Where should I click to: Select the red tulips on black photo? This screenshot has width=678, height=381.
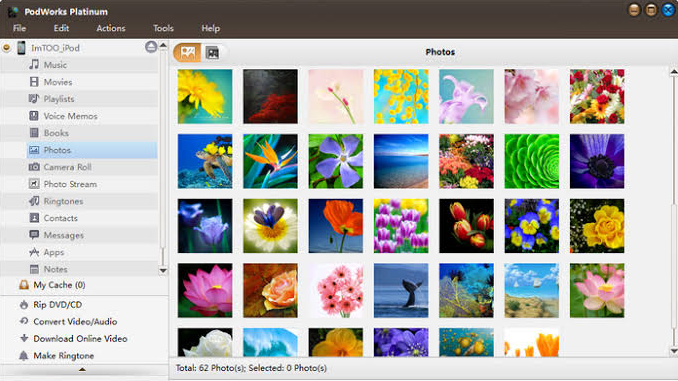(466, 226)
